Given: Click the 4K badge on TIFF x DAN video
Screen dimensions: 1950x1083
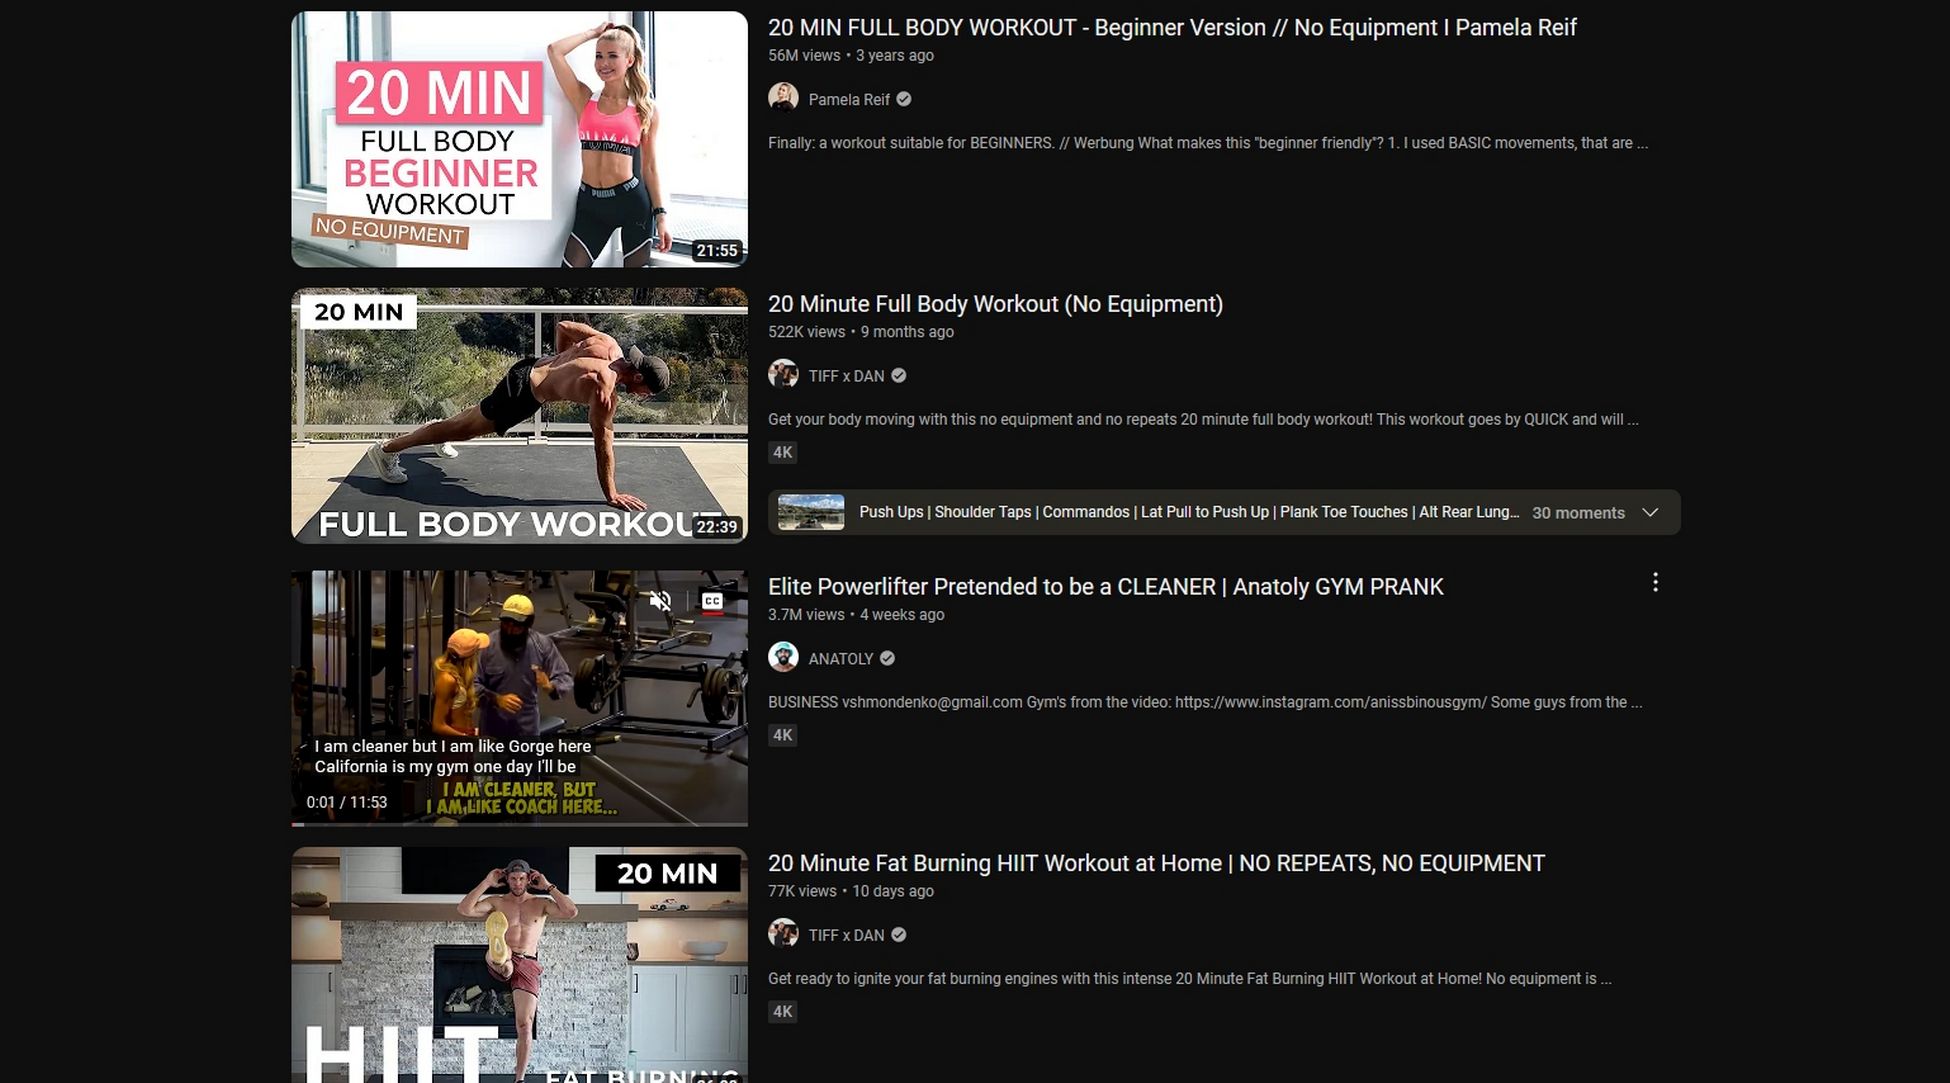Looking at the screenshot, I should 782,452.
